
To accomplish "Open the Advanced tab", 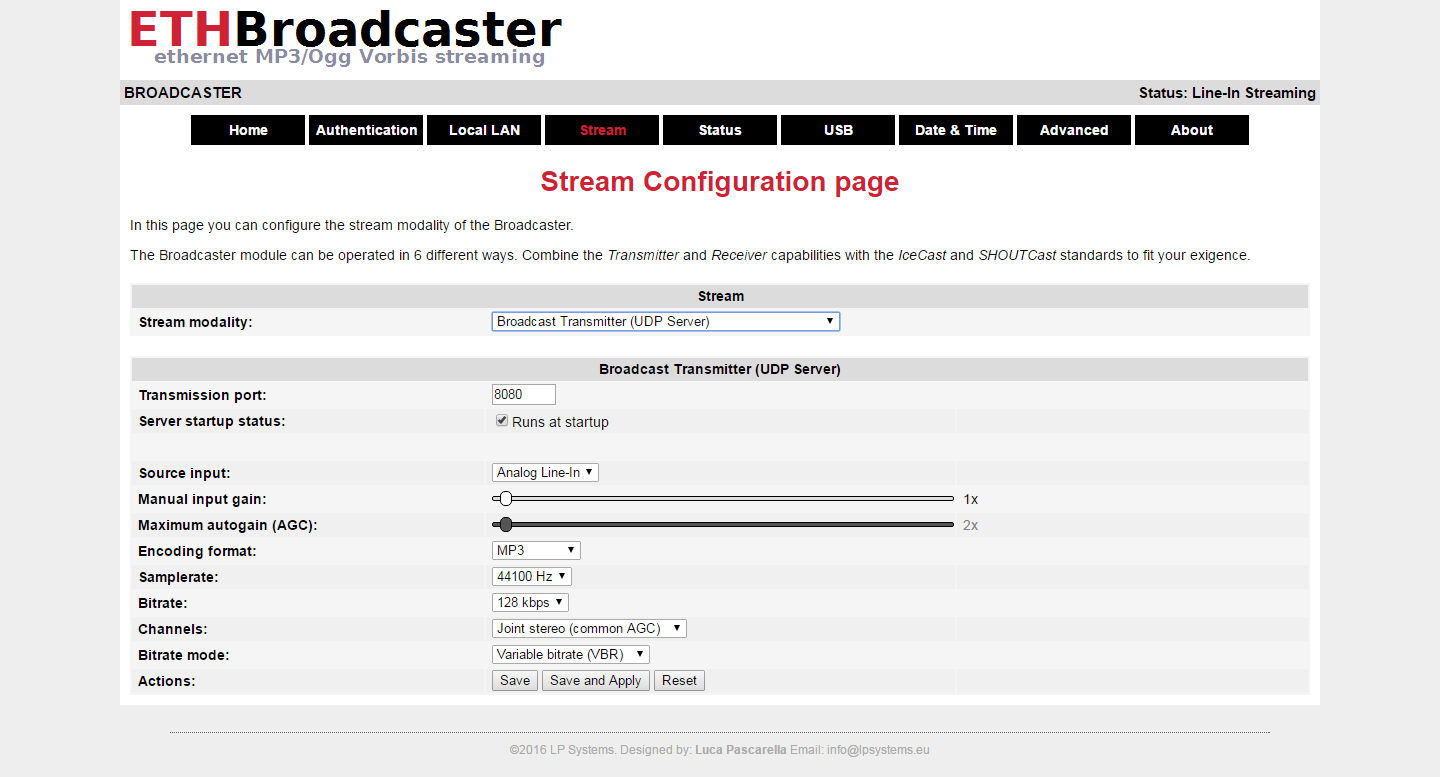I will coord(1074,130).
